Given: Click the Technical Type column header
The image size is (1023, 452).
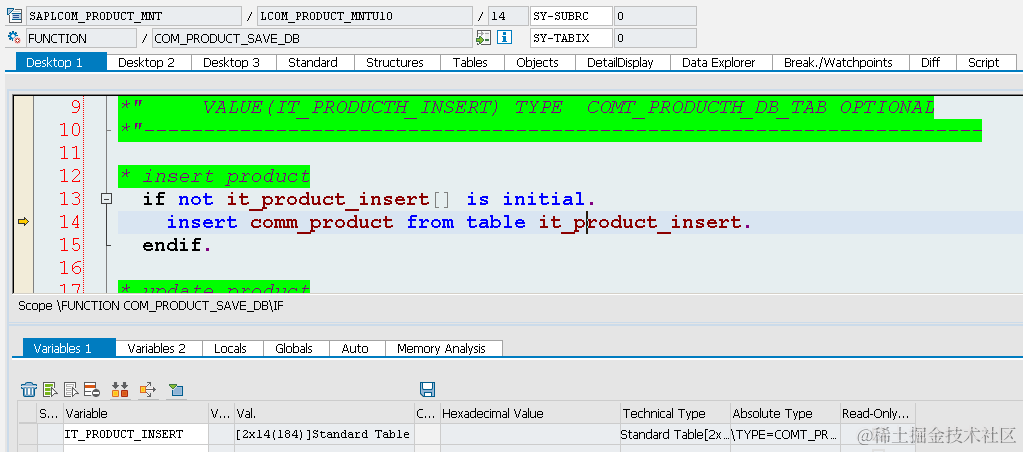Looking at the screenshot, I should tap(675, 414).
